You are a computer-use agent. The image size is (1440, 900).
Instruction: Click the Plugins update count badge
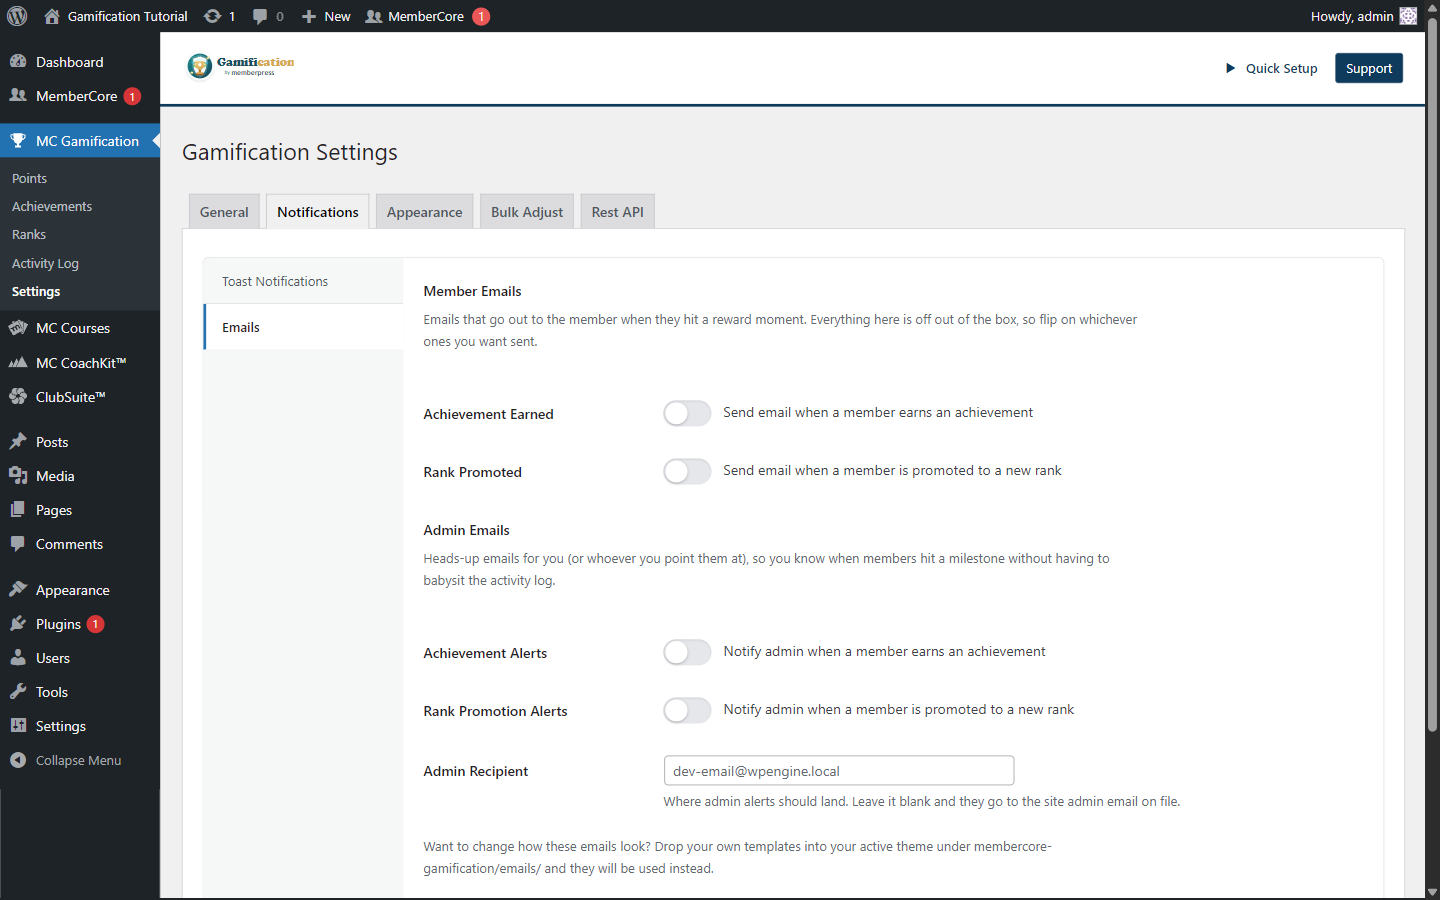tap(96, 624)
